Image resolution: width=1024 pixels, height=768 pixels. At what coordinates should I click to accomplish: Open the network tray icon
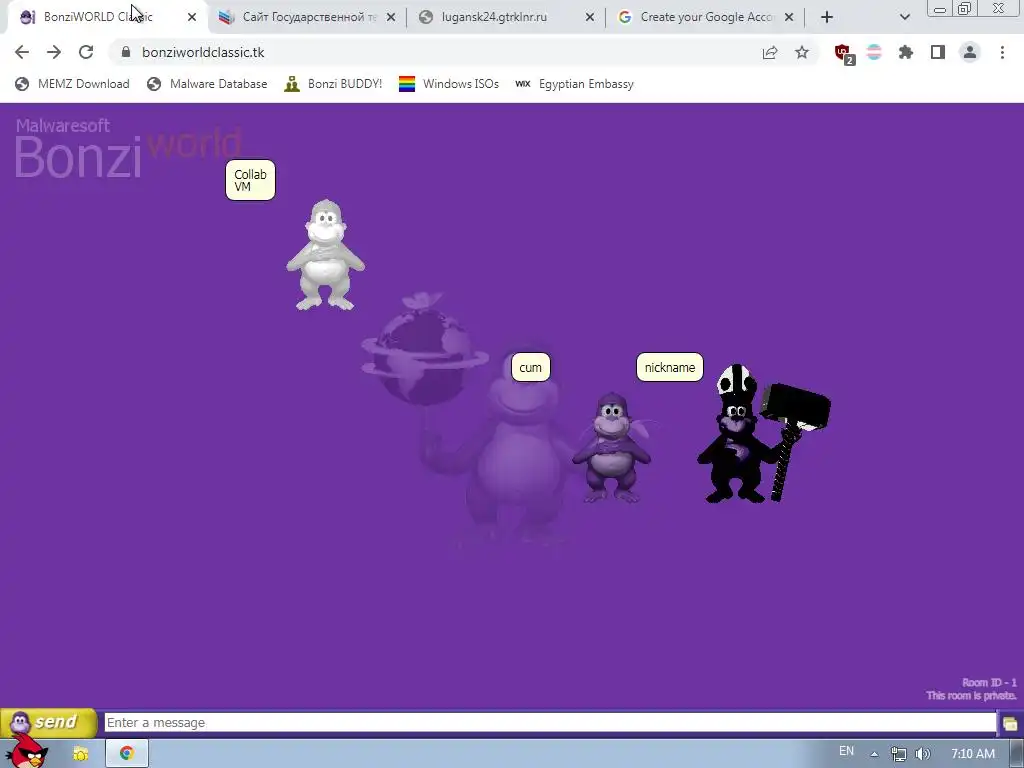899,754
